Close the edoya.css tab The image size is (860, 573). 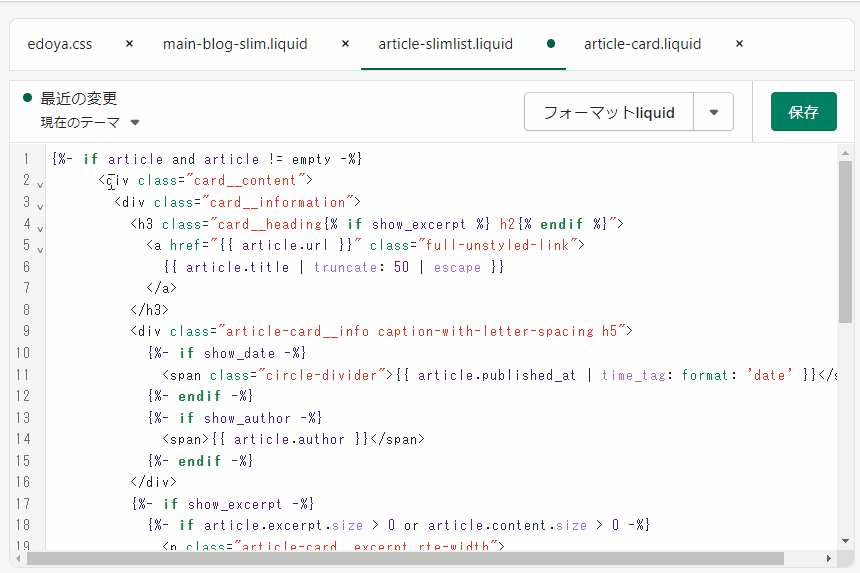click(x=129, y=44)
